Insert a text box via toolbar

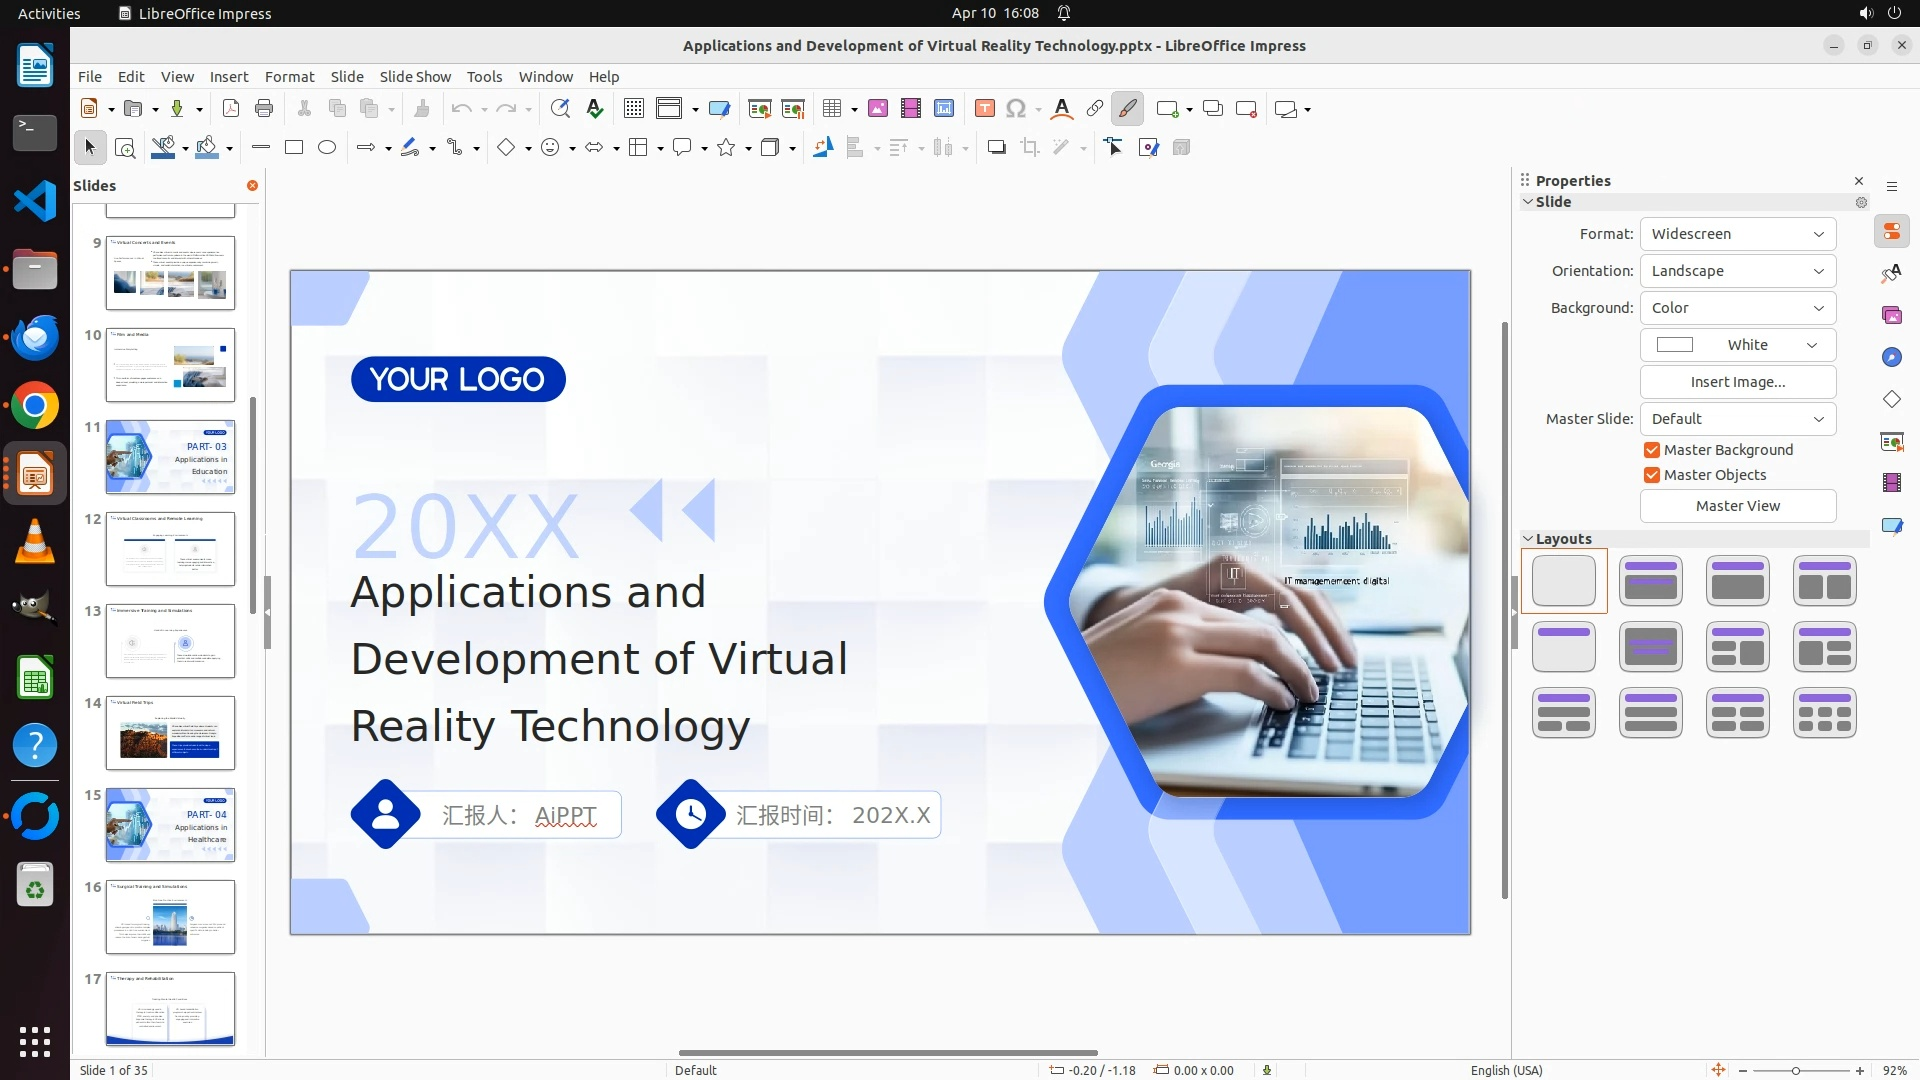click(984, 109)
